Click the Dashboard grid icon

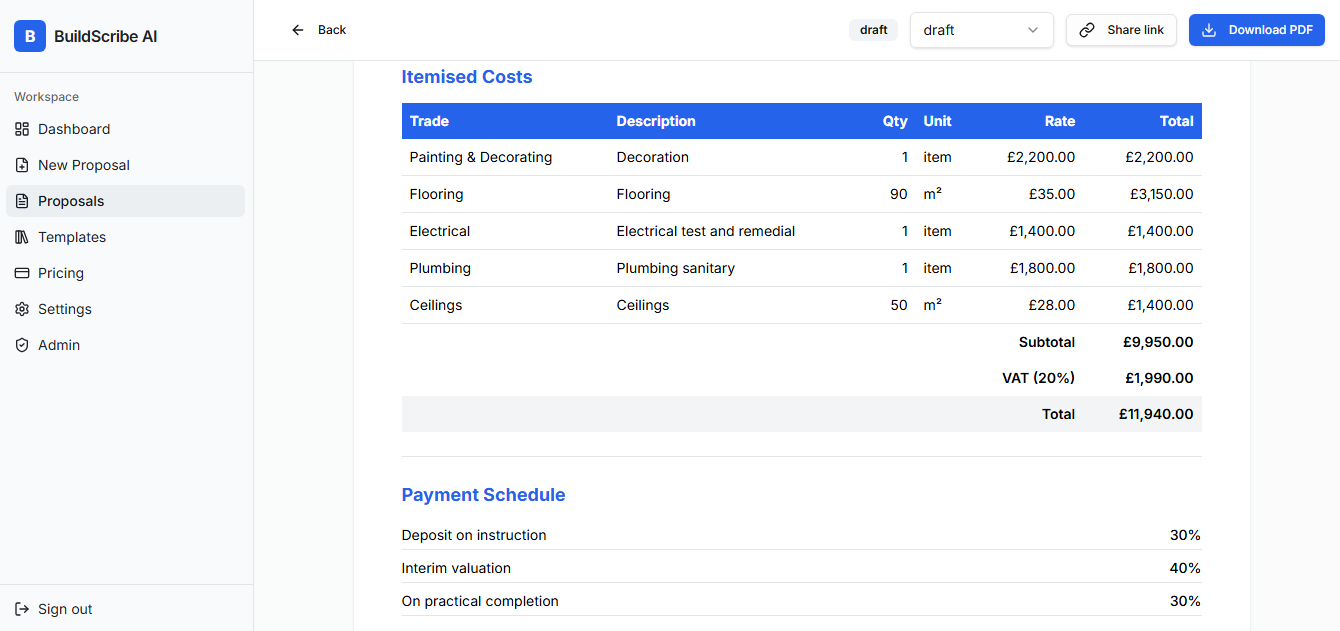tap(22, 129)
